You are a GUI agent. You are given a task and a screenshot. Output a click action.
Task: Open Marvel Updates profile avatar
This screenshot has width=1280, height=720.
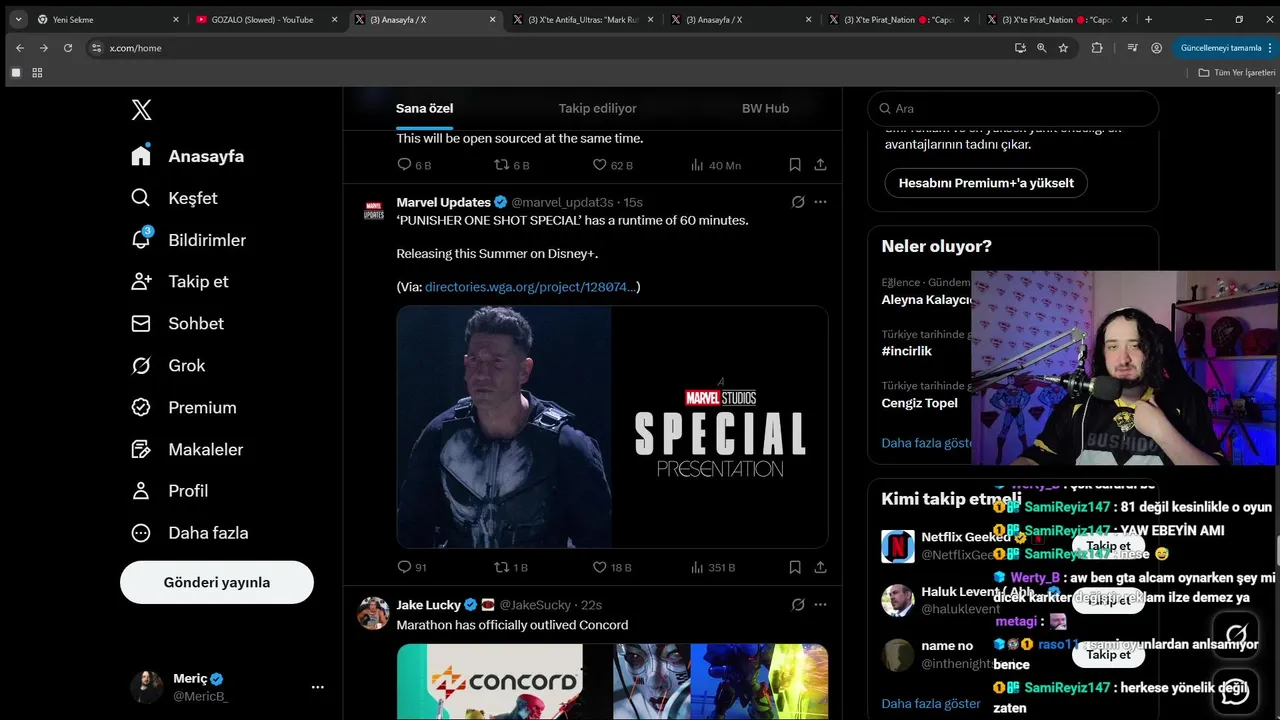point(374,211)
